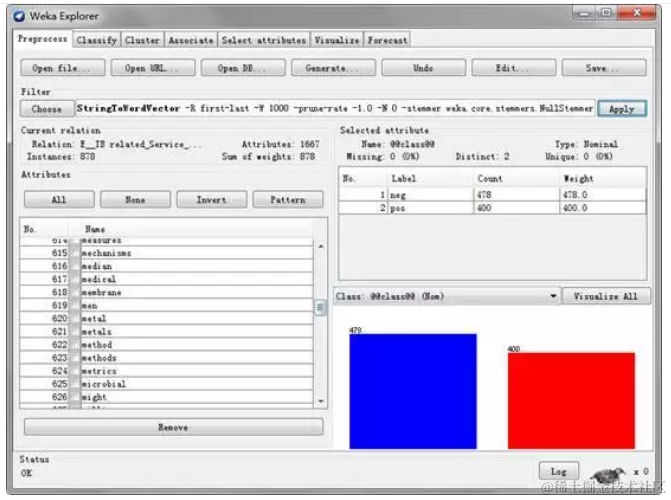
Task: Select the might attribute row
Action: pyautogui.click(x=166, y=397)
